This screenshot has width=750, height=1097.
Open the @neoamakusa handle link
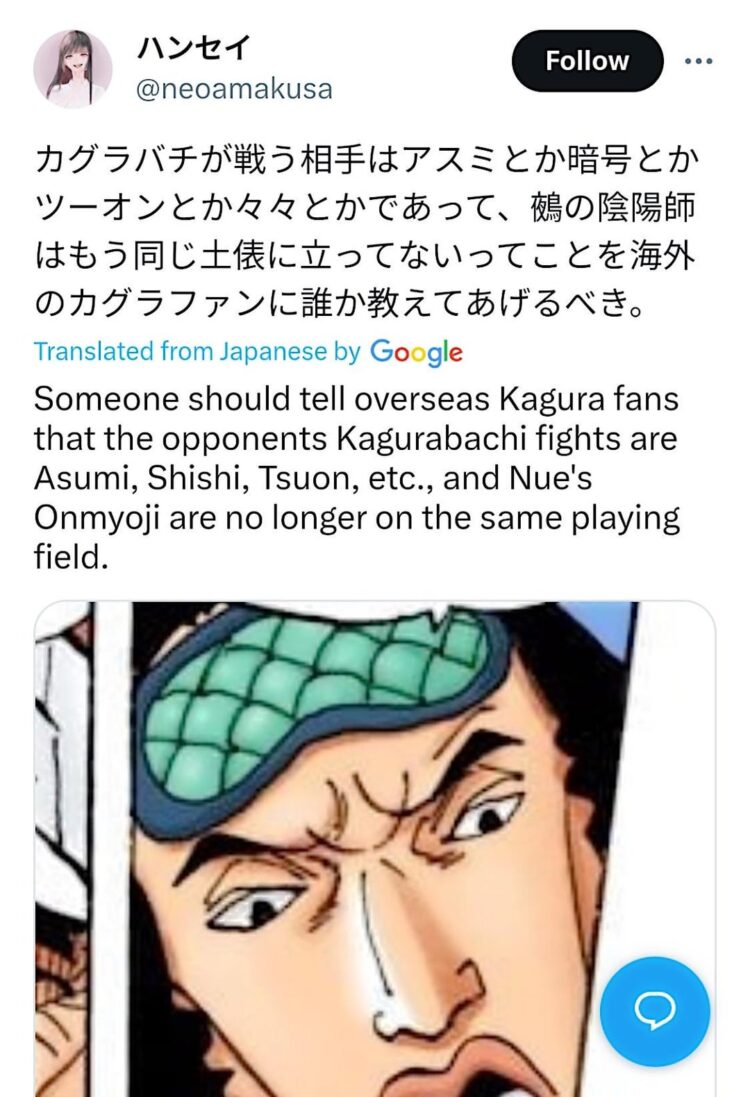pos(234,90)
